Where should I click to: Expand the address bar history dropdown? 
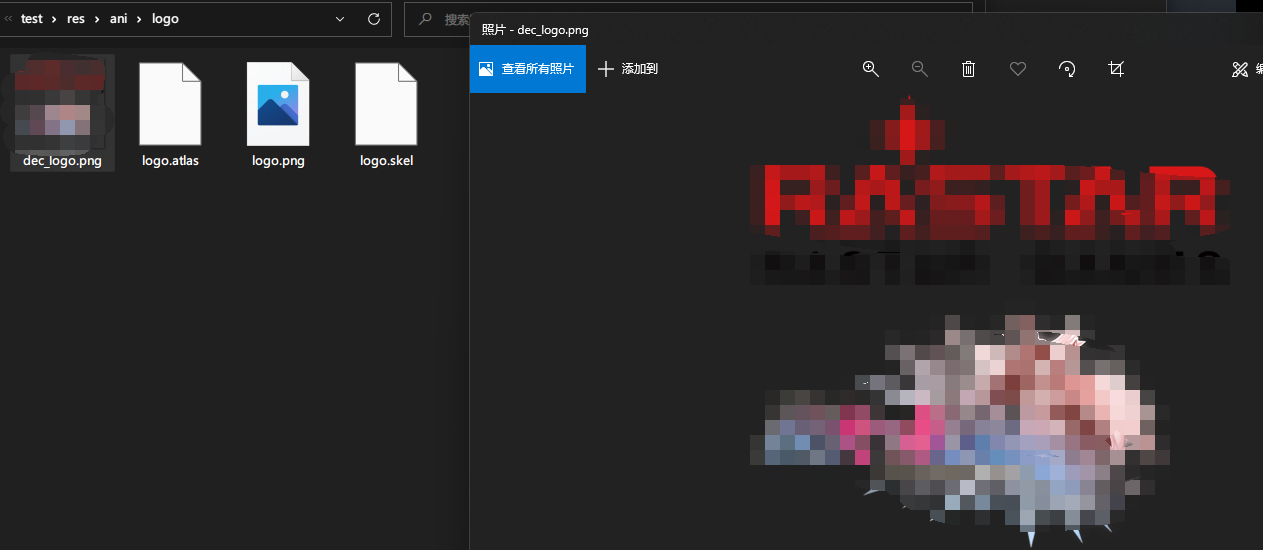341,19
